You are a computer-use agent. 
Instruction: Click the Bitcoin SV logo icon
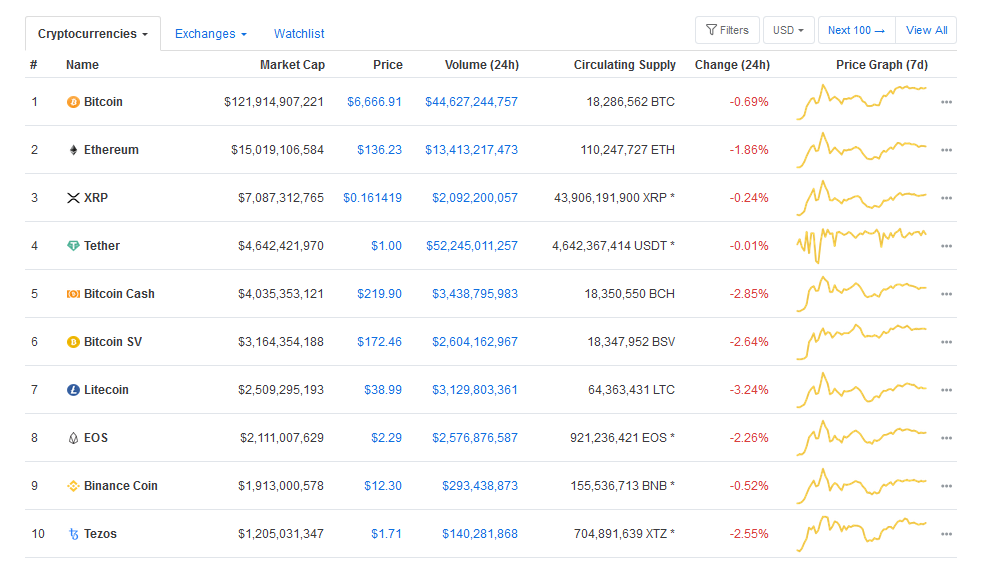pos(73,342)
